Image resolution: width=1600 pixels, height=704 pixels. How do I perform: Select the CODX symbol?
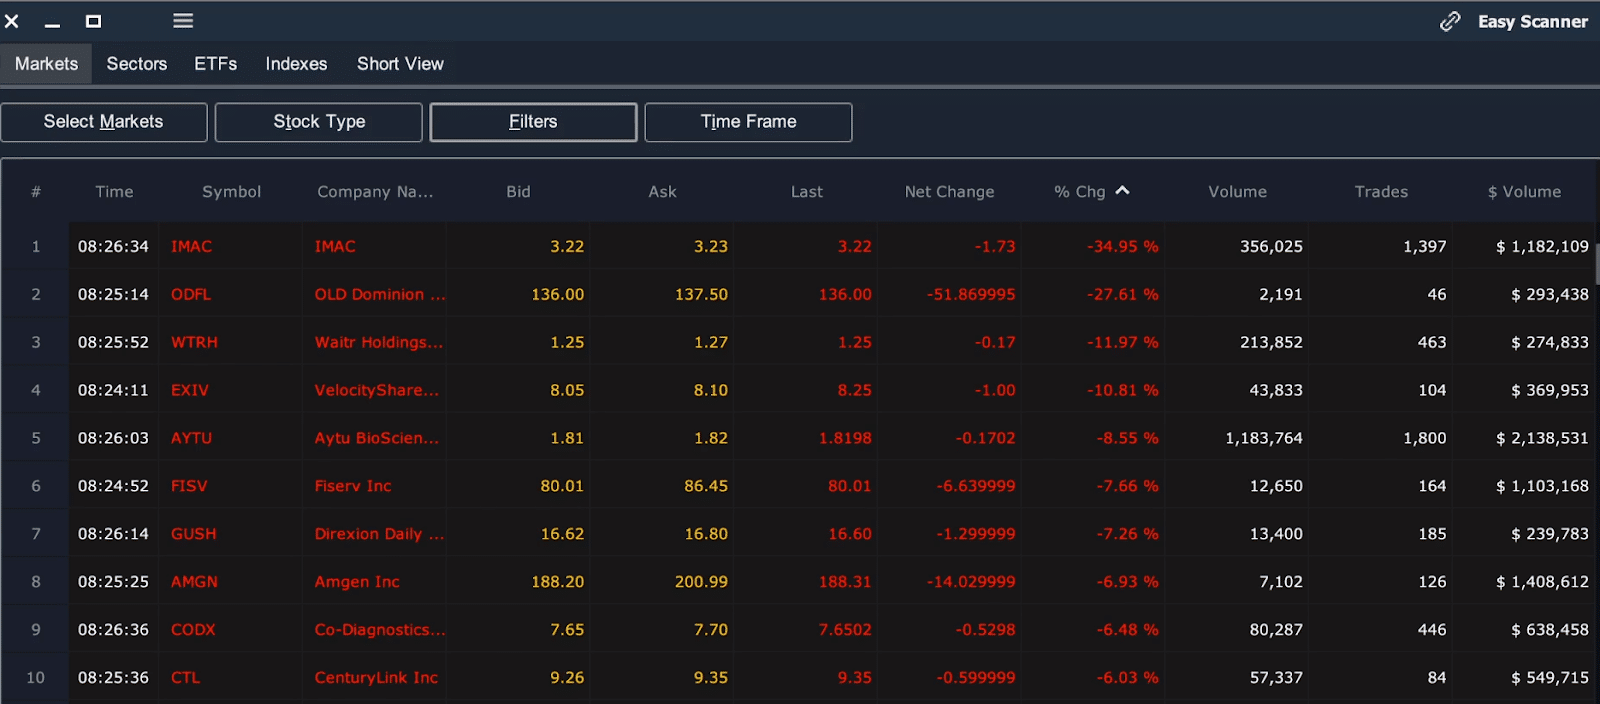(193, 631)
